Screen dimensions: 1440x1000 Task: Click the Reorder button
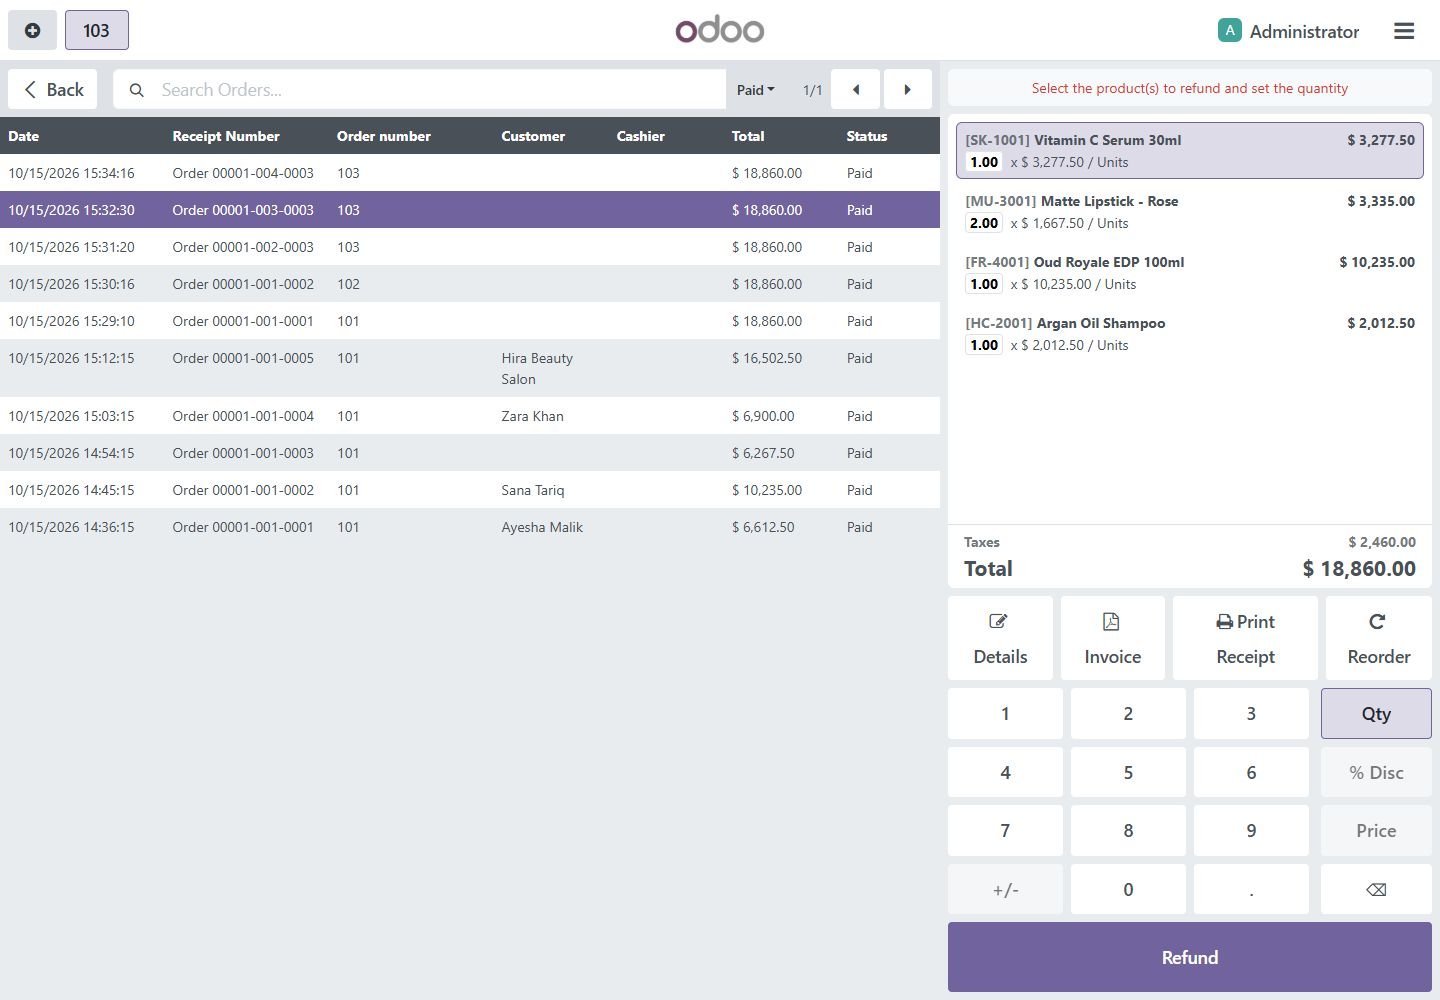(1378, 638)
